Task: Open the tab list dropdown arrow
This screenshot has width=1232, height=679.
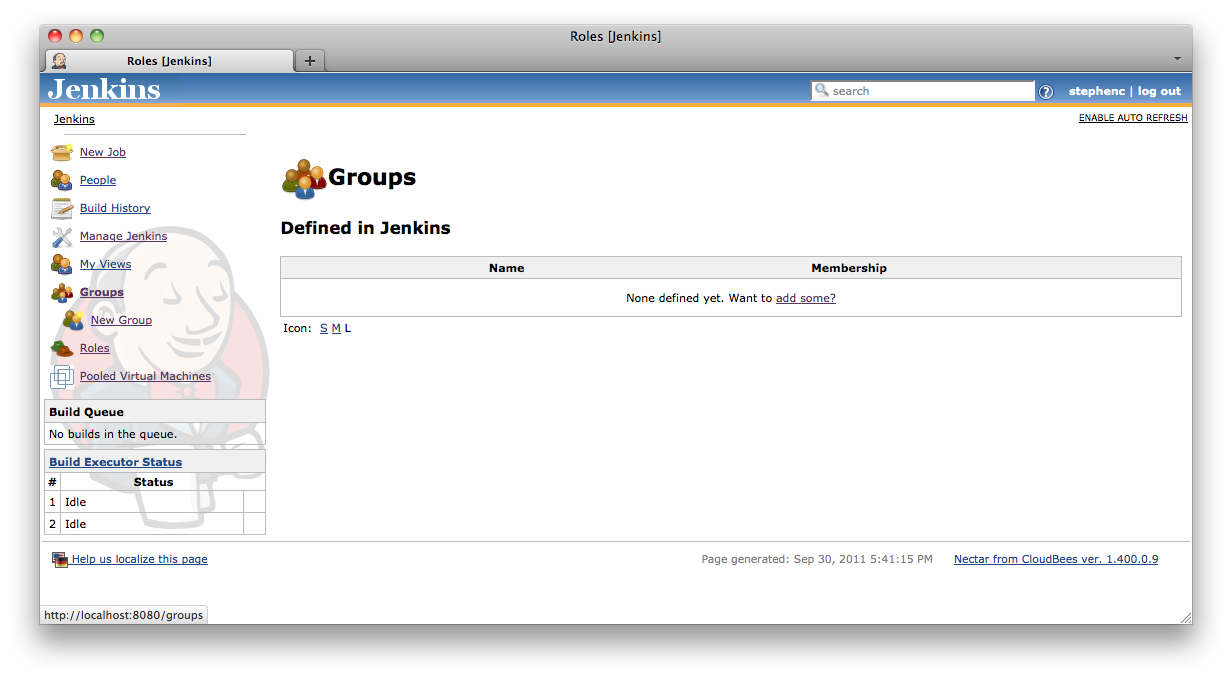Action: 1177,59
